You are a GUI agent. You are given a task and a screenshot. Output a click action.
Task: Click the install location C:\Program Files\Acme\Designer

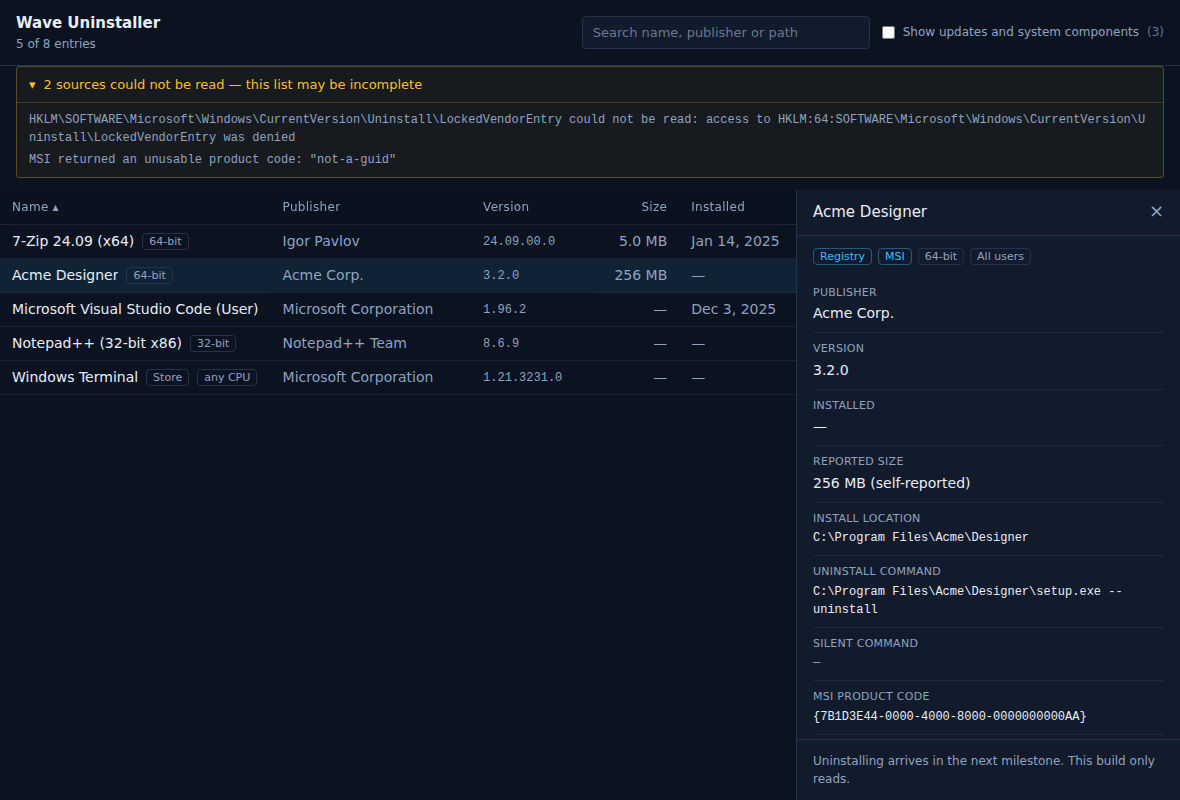920,537
